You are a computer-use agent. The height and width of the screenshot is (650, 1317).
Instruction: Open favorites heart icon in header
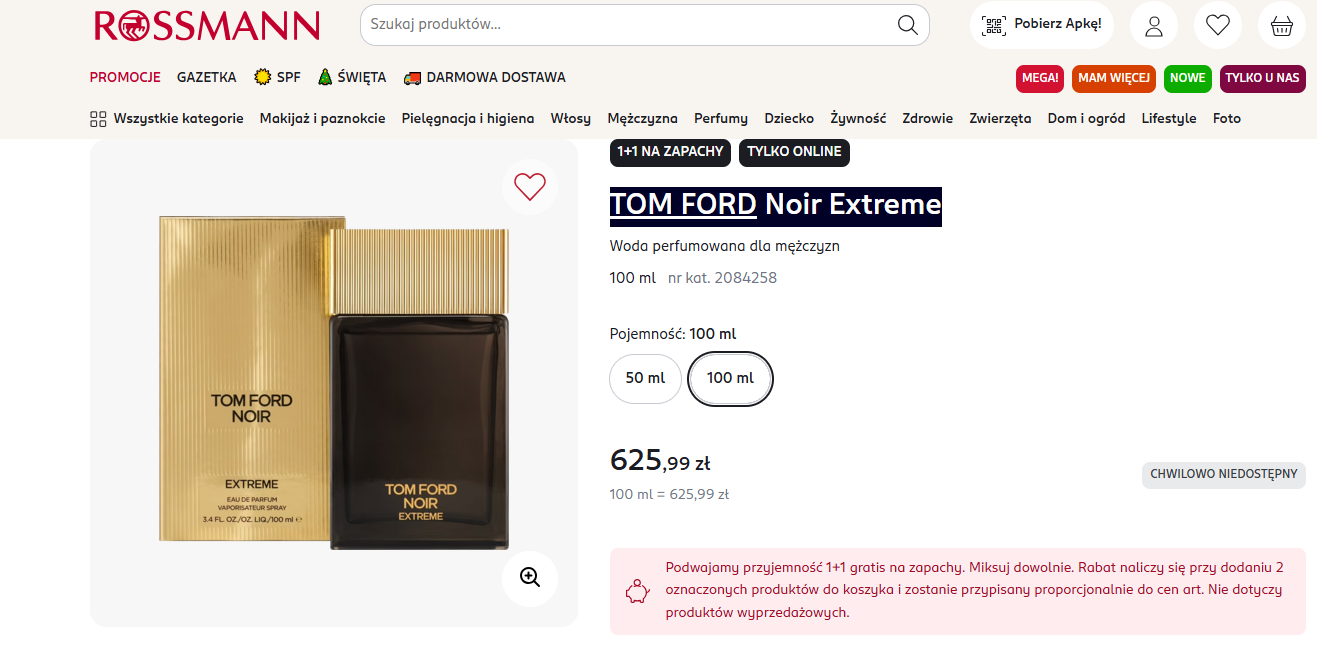coord(1217,25)
